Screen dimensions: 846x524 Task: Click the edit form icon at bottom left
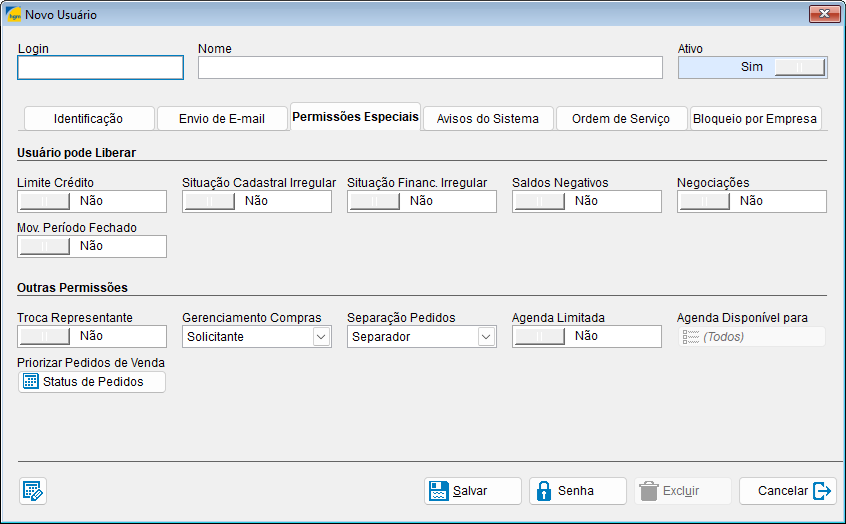point(33,491)
